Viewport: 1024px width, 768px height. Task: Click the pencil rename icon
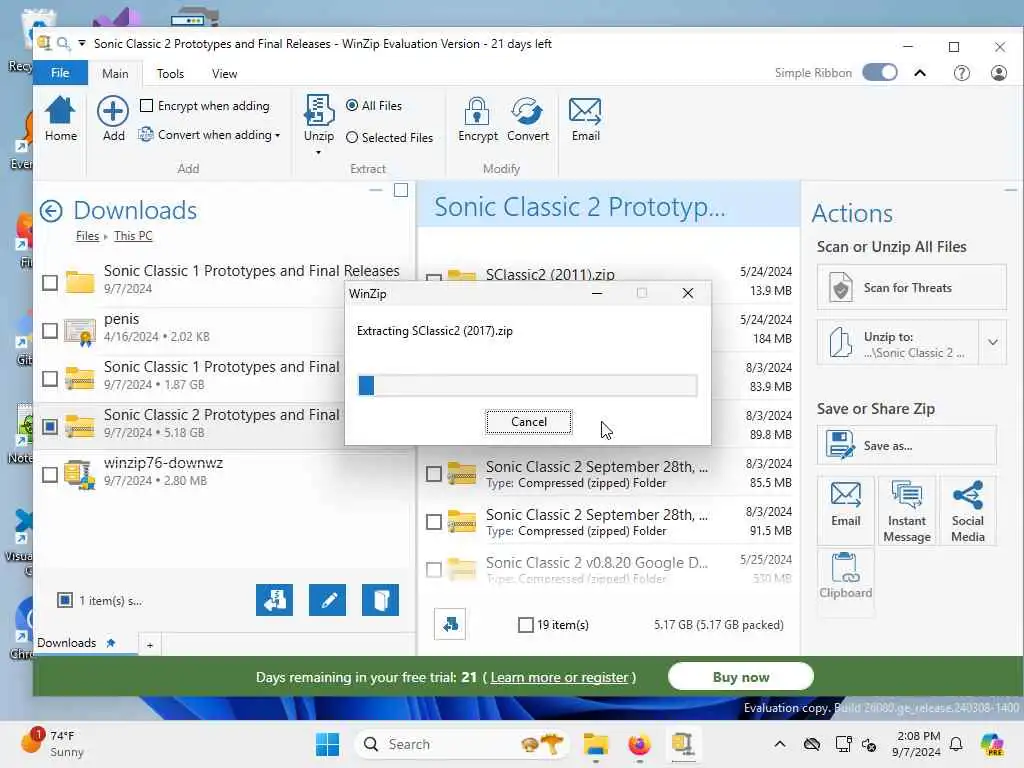[327, 600]
